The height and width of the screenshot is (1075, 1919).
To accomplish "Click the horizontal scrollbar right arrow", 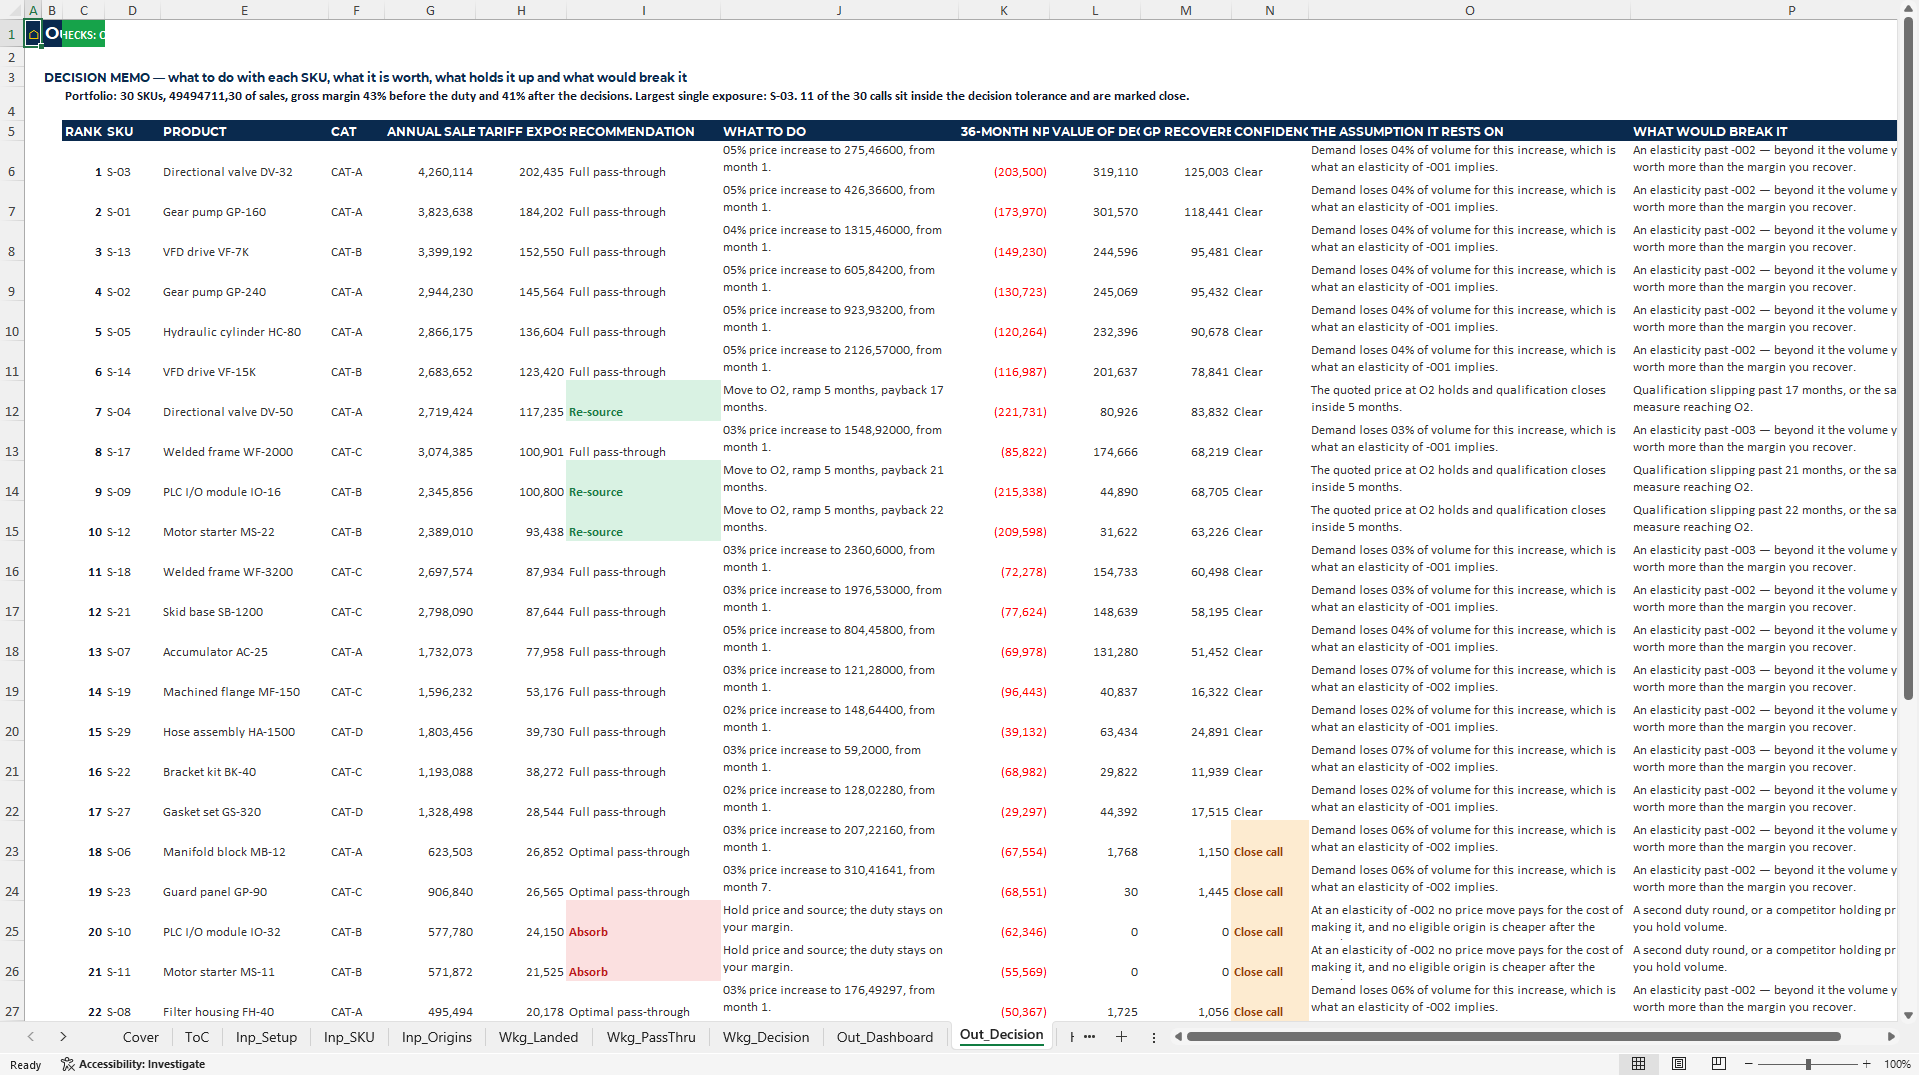I will point(1890,1037).
